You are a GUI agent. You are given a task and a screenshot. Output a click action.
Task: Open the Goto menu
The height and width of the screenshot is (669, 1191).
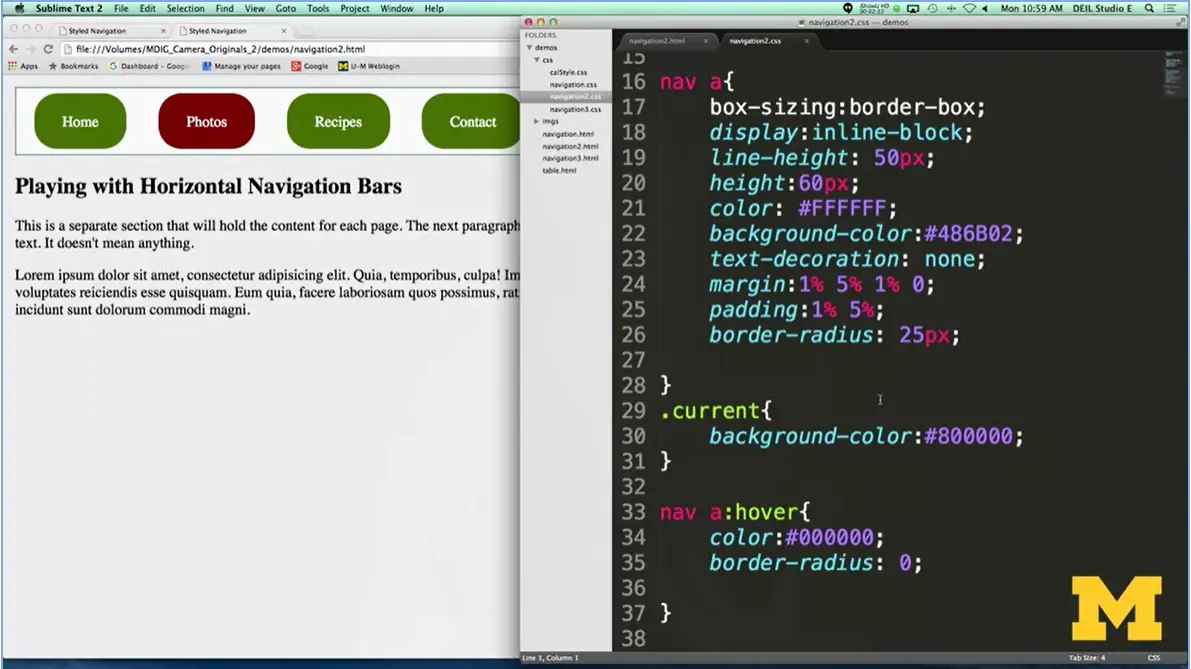(285, 8)
